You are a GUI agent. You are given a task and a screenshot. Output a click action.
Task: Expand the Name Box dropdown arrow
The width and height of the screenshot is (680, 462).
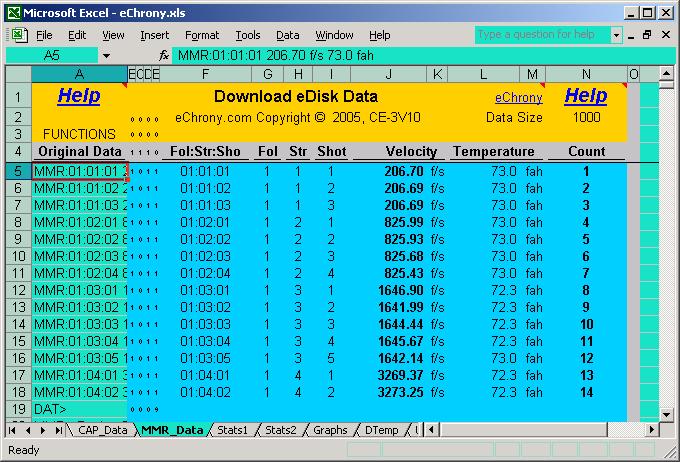pos(107,56)
